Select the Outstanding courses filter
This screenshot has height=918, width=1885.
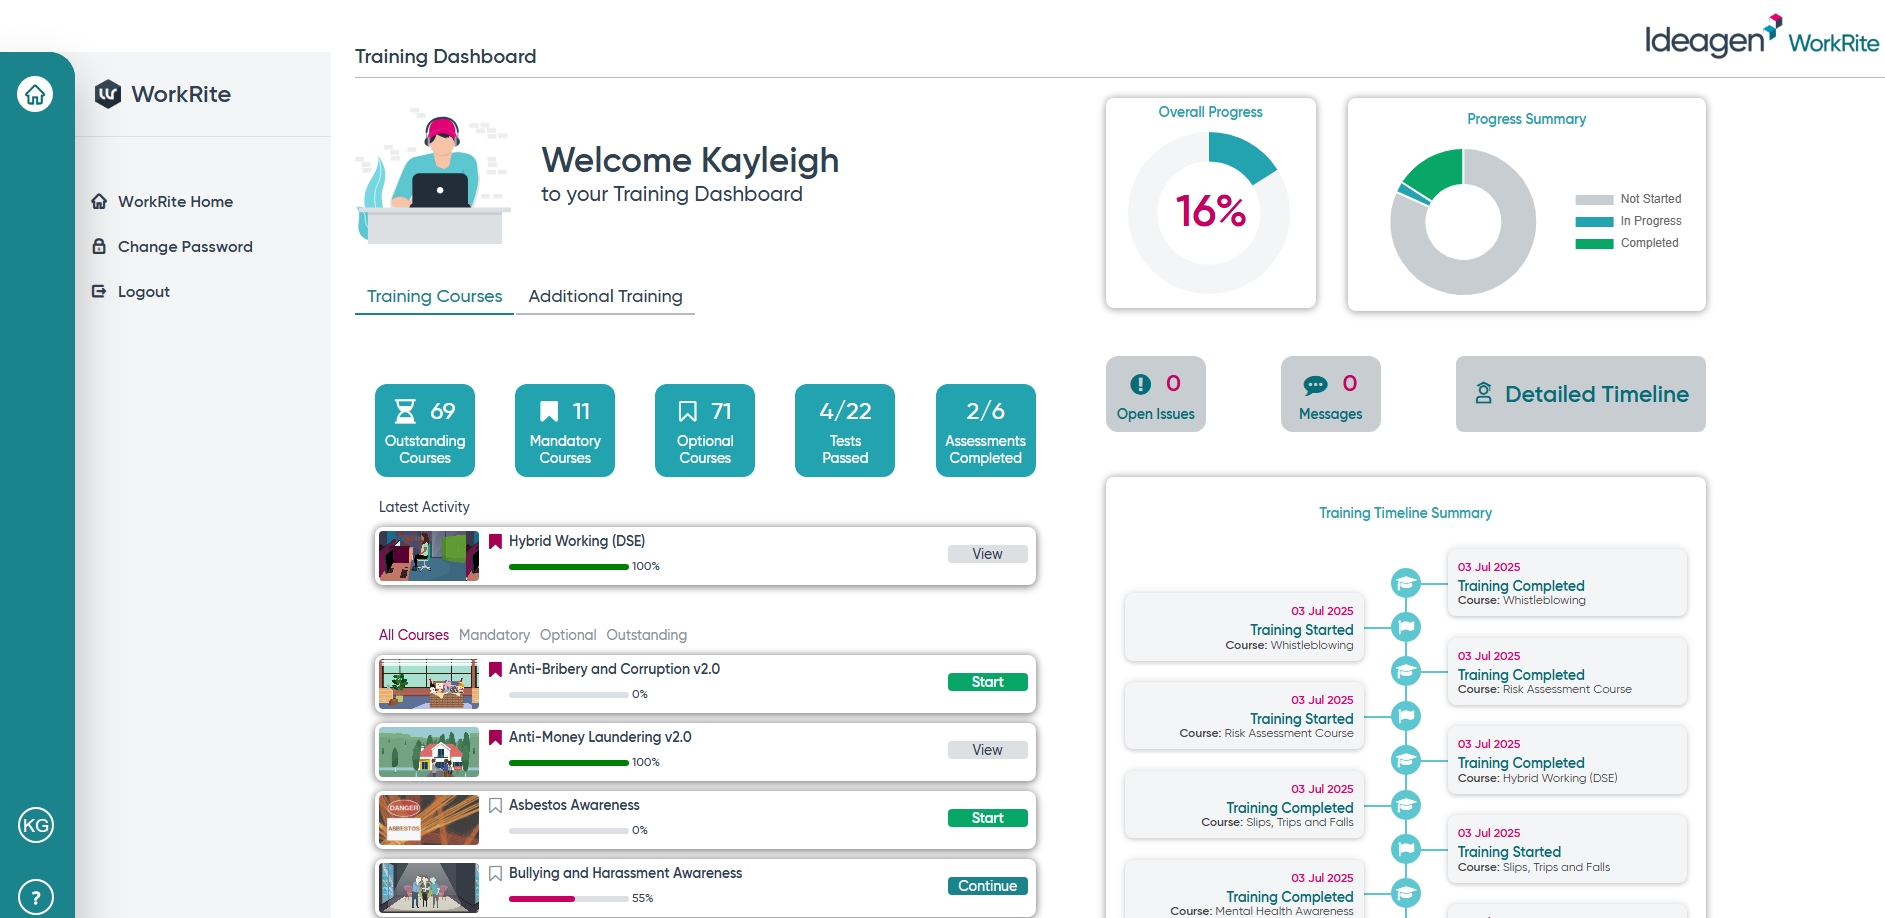pos(647,634)
